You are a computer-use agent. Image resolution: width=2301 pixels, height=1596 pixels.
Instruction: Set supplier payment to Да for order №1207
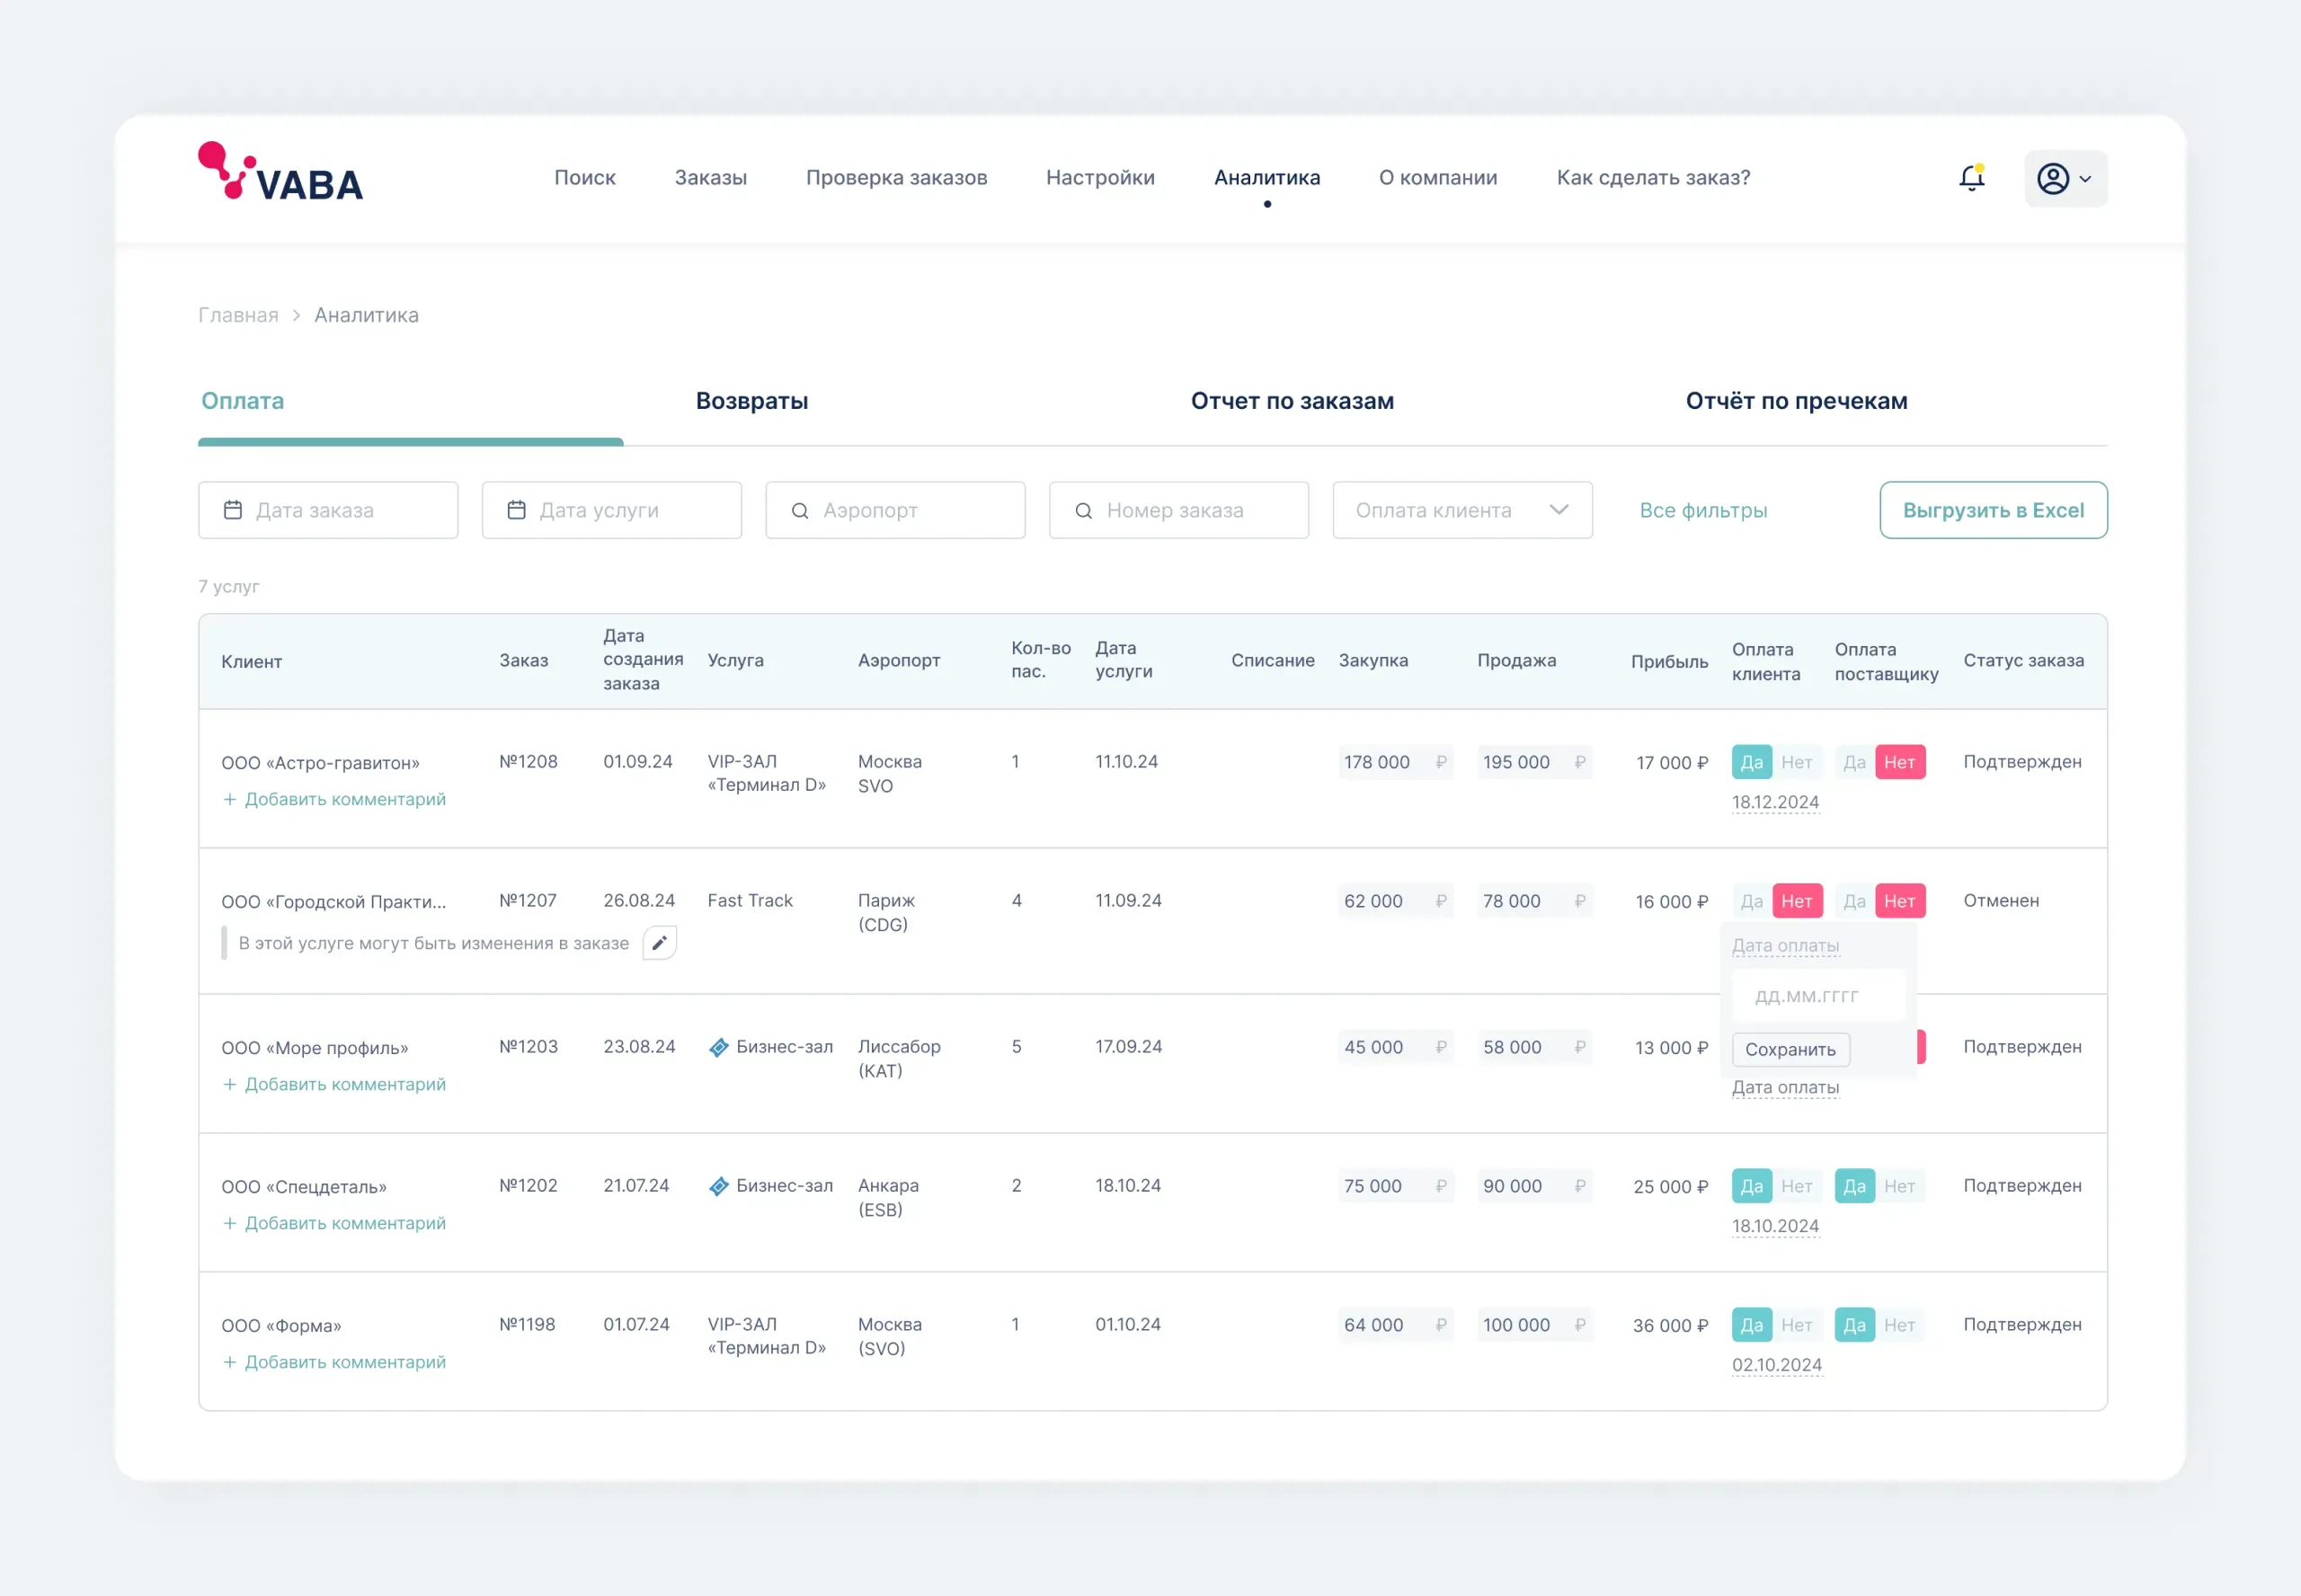[x=1854, y=901]
